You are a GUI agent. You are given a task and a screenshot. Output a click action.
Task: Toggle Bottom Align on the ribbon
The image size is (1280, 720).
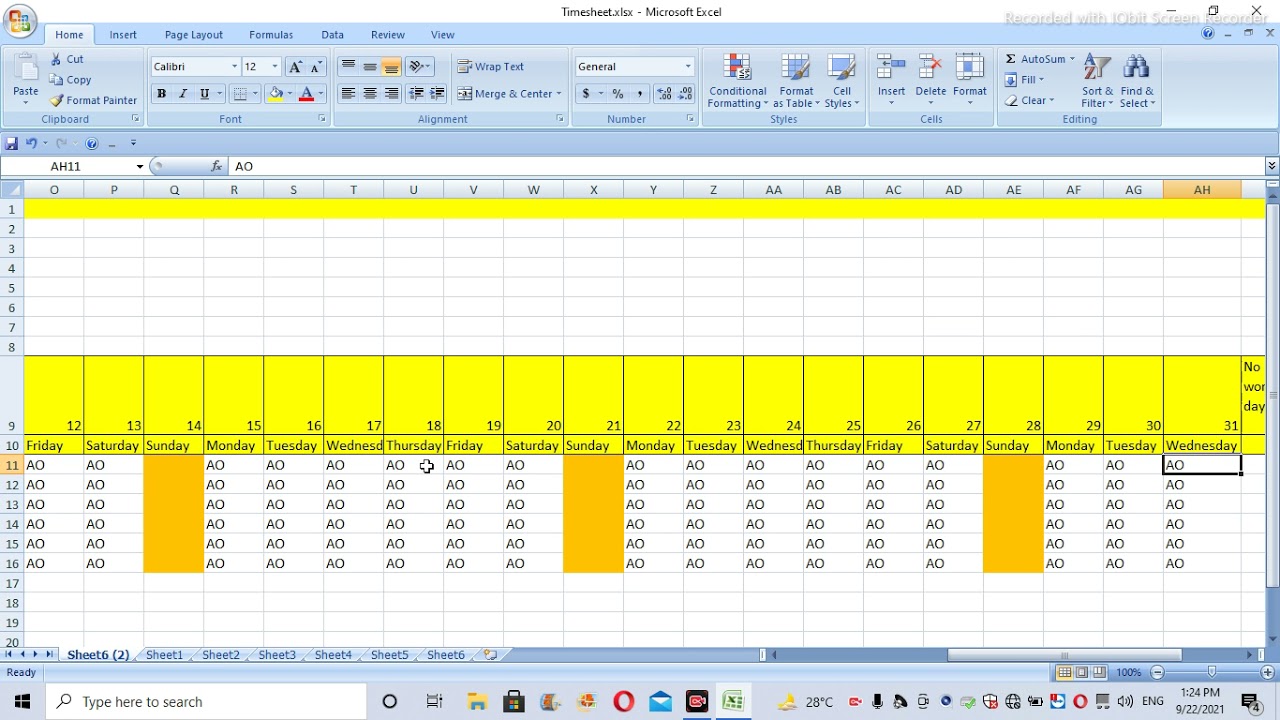[x=392, y=66]
